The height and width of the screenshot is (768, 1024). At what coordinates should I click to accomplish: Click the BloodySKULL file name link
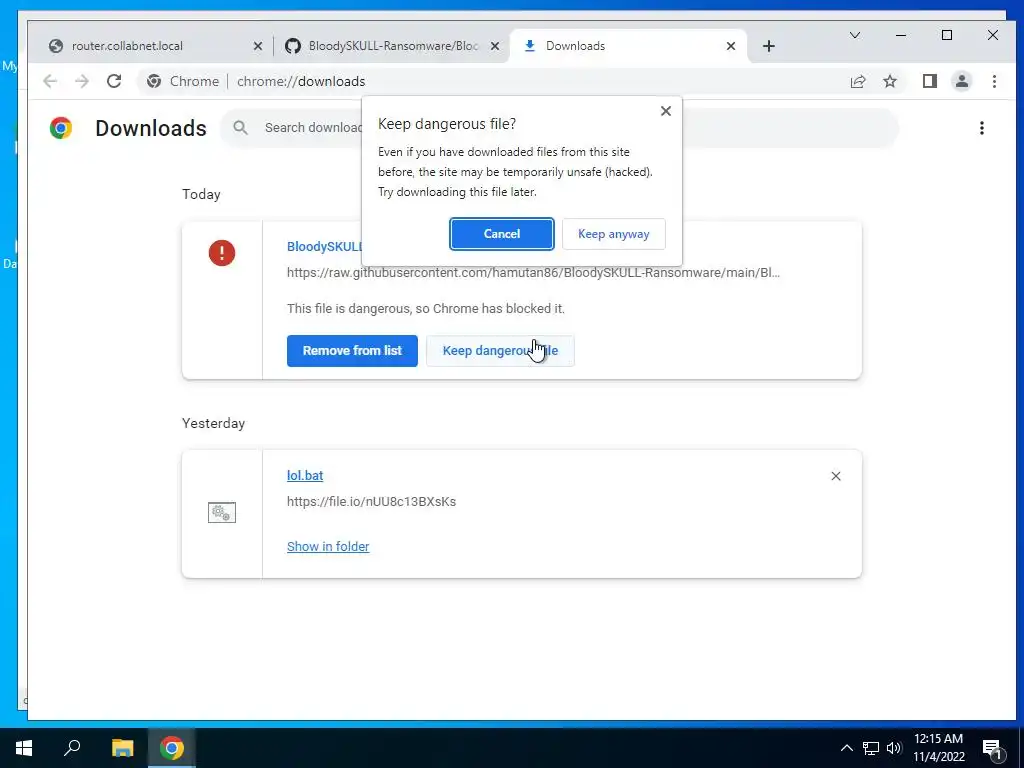(x=324, y=246)
